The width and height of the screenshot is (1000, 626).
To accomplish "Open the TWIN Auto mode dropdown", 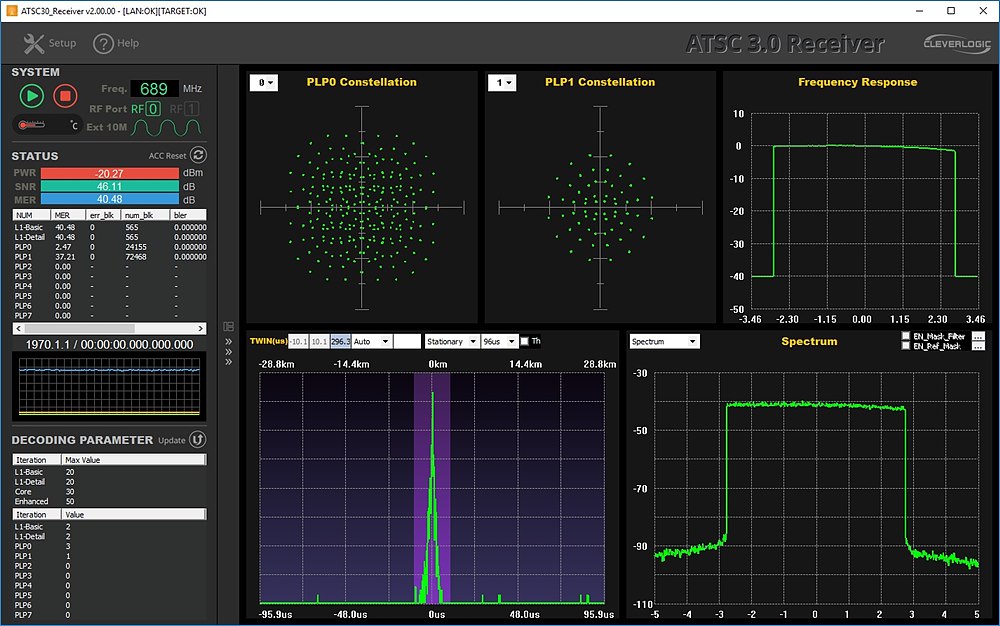I will 371,342.
